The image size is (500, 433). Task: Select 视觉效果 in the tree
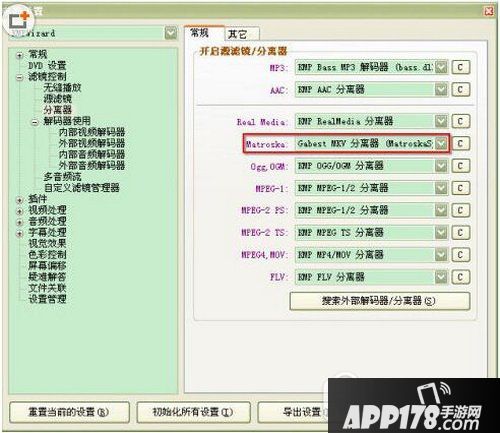(47, 243)
